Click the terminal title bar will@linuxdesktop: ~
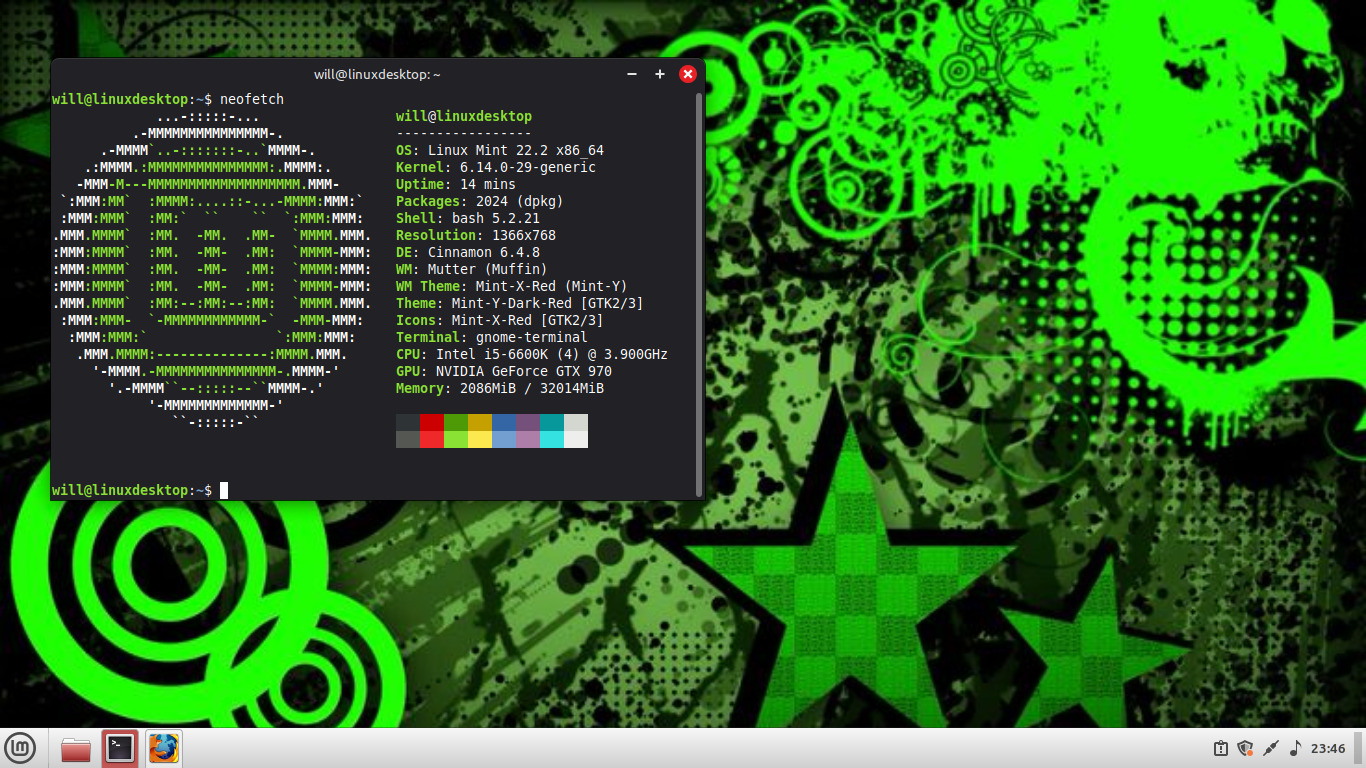 pyautogui.click(x=377, y=74)
